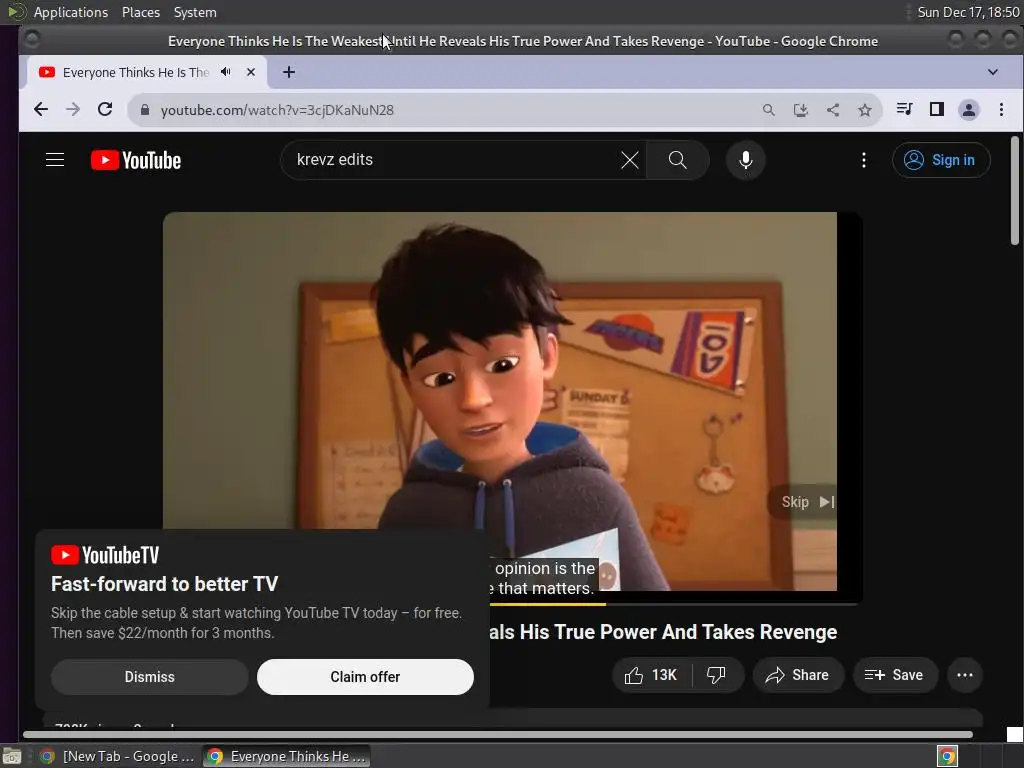Close the Everyone Thinks He Is The tab

[x=251, y=72]
